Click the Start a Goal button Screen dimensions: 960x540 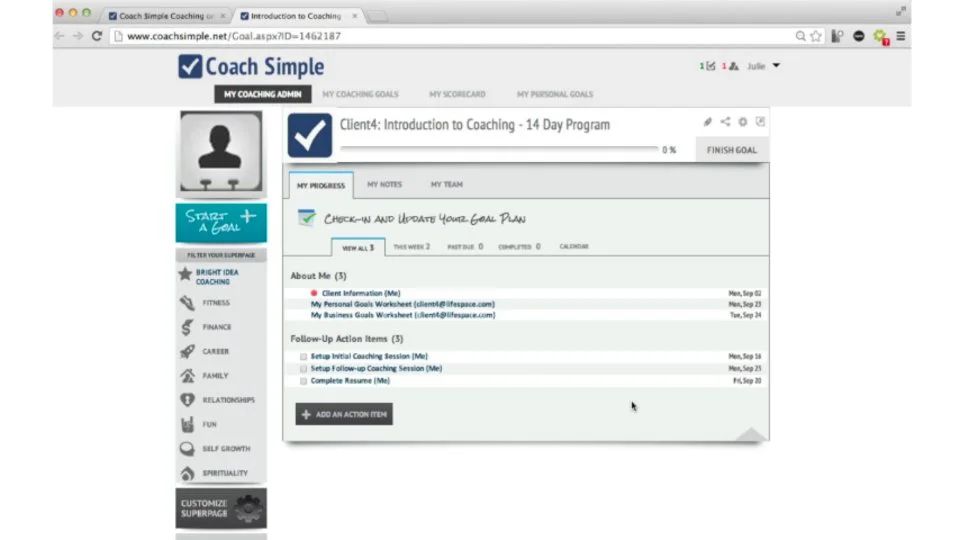tap(221, 222)
